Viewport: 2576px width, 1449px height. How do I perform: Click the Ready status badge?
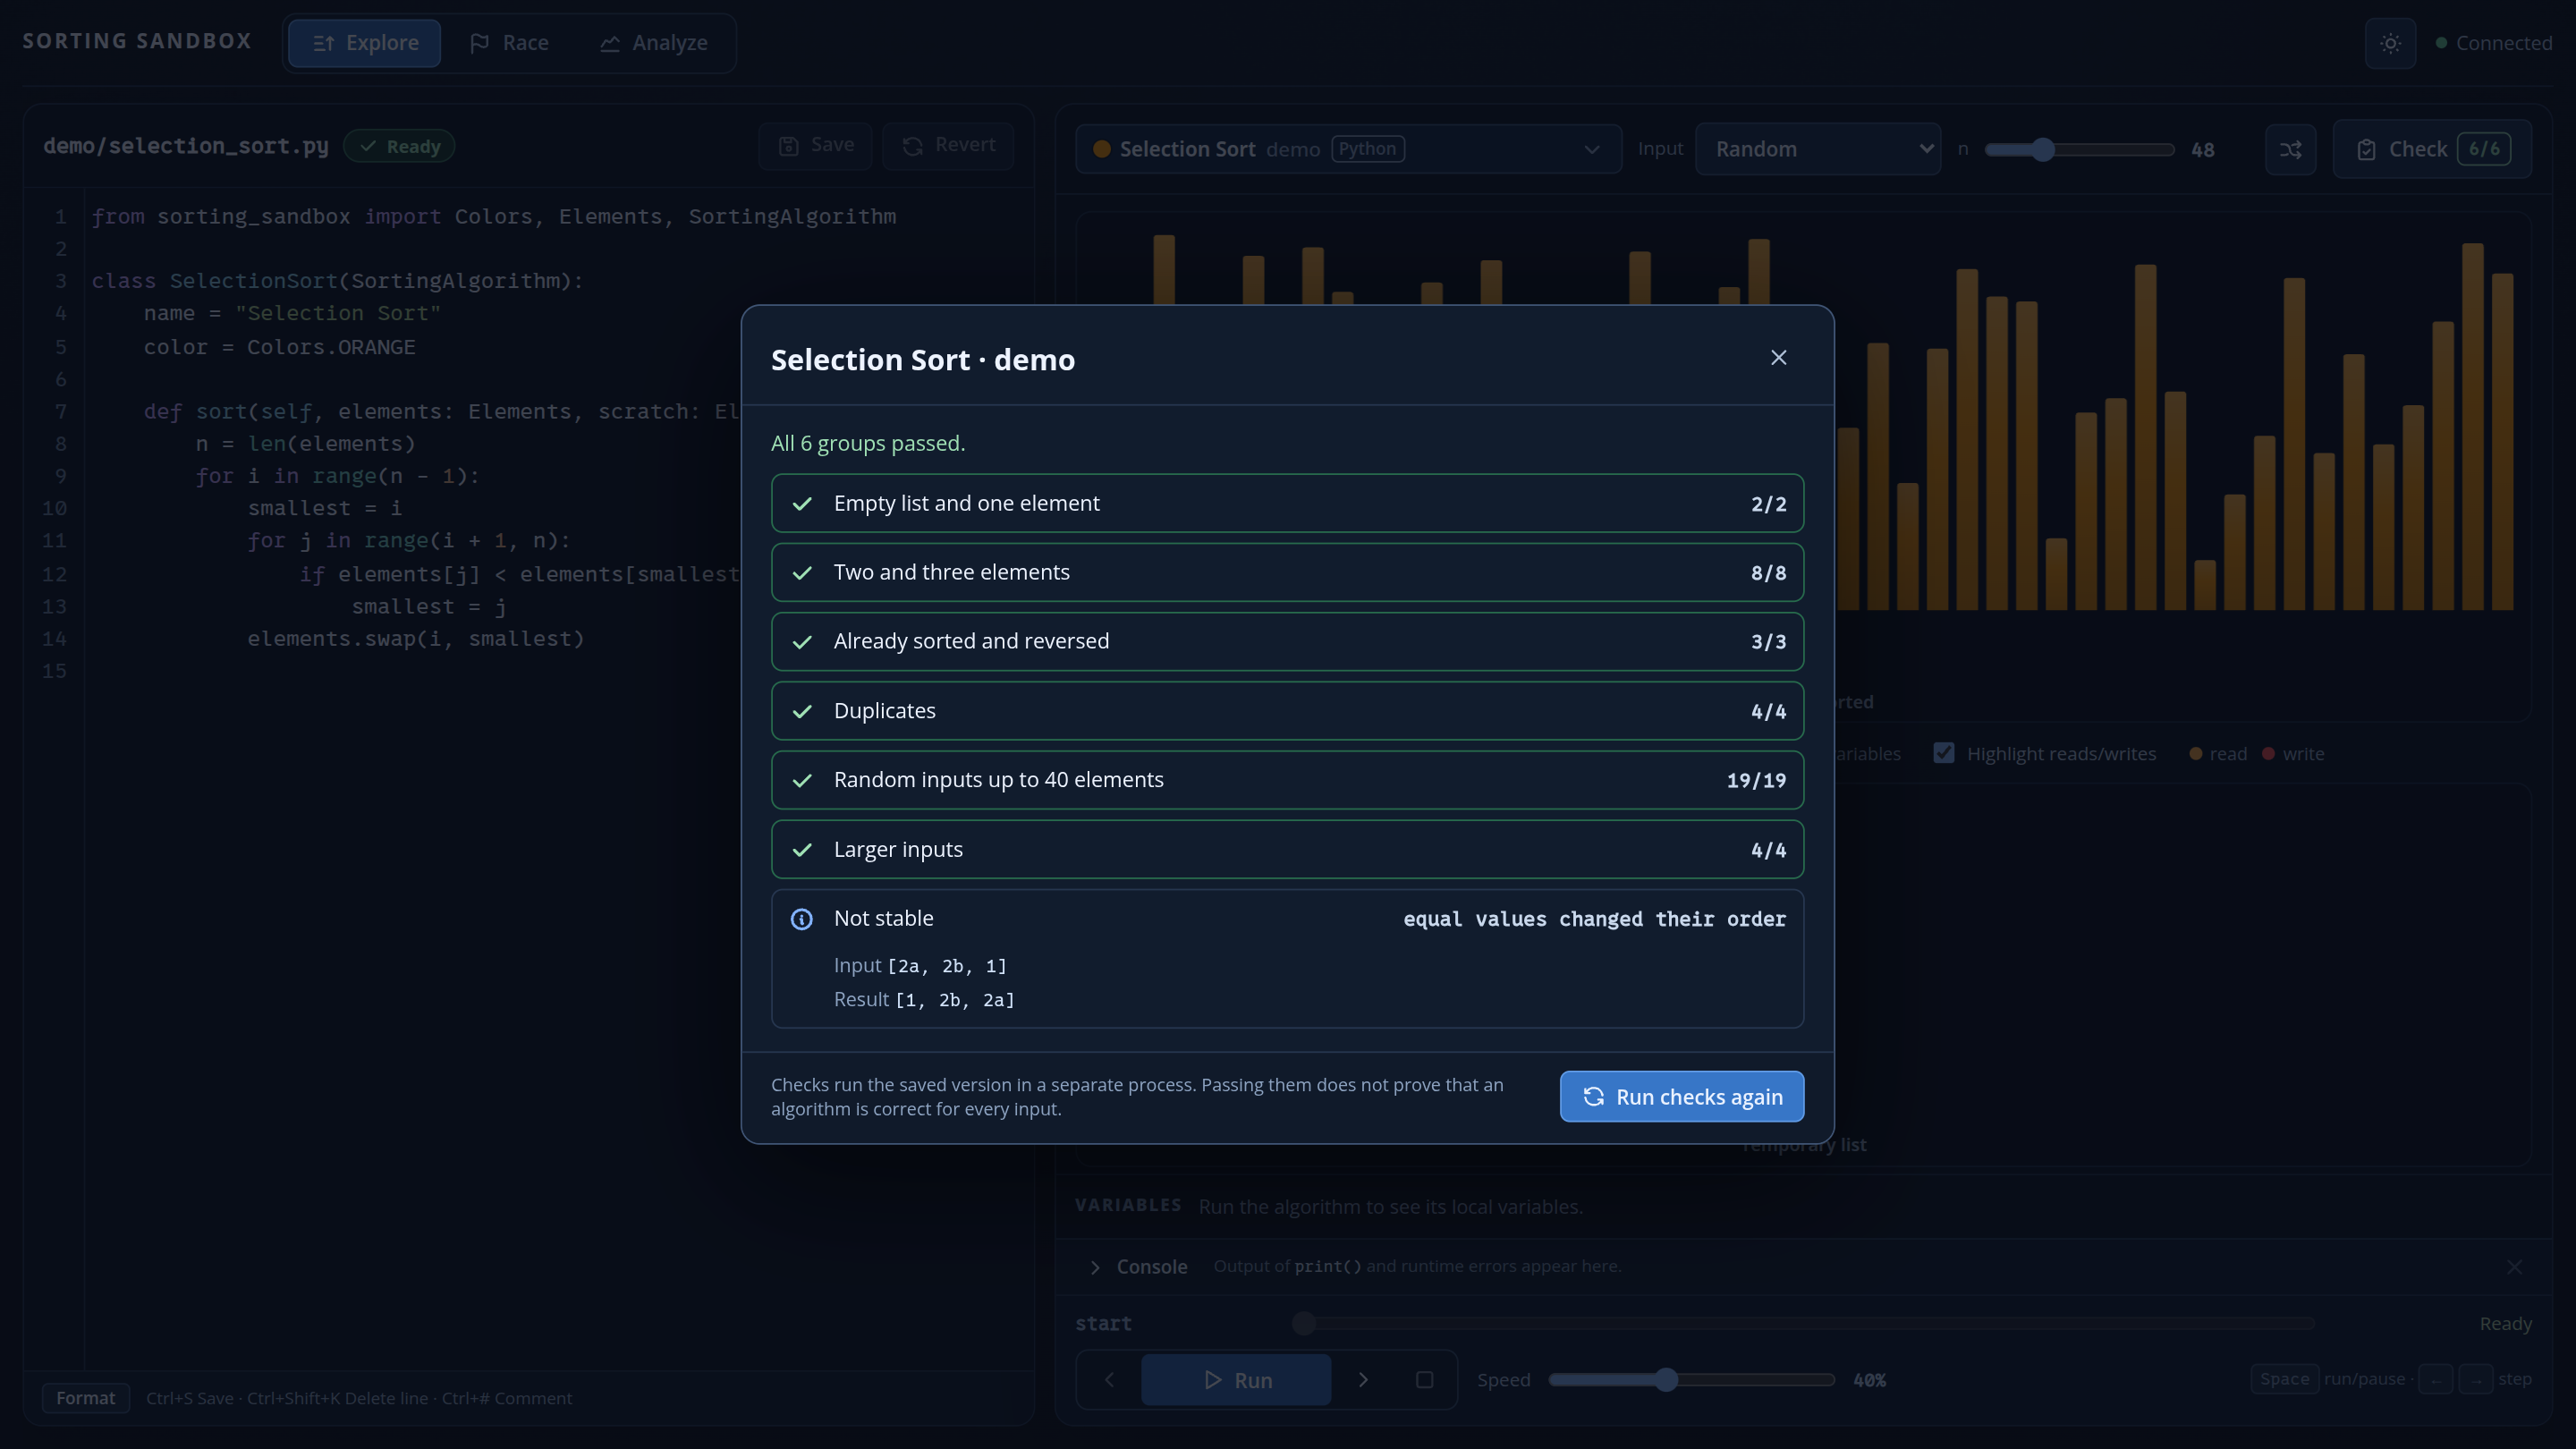tap(399, 146)
